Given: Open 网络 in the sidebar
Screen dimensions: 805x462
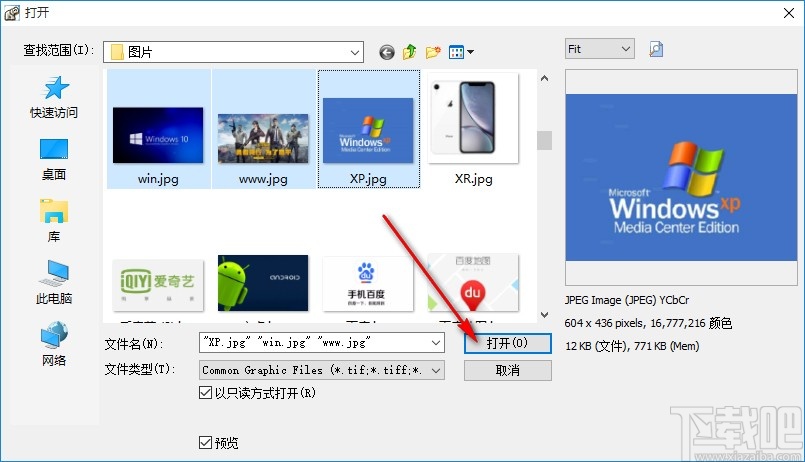Looking at the screenshot, I should pos(54,344).
